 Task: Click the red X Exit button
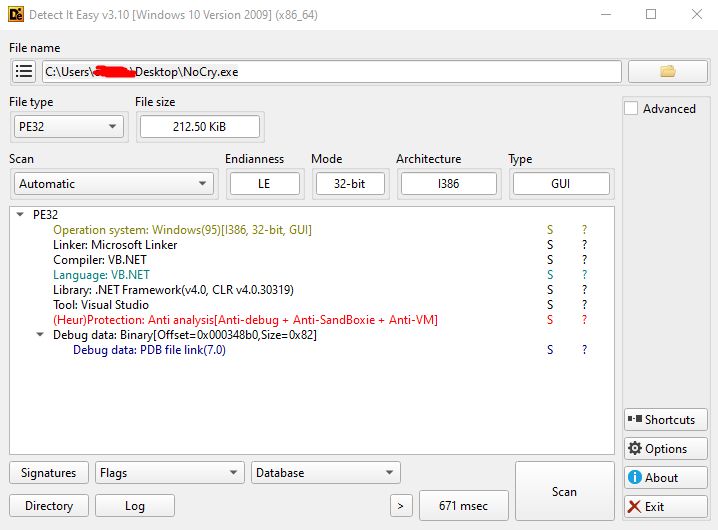pos(665,507)
